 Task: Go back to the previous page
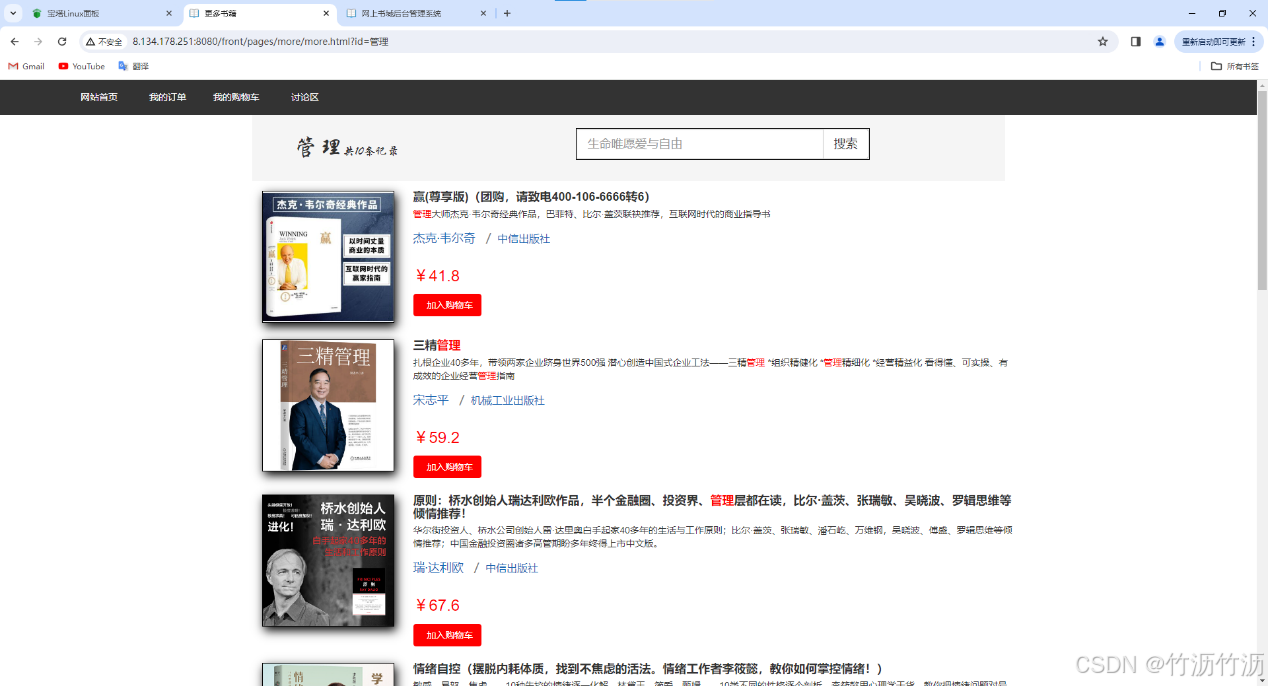pos(14,42)
